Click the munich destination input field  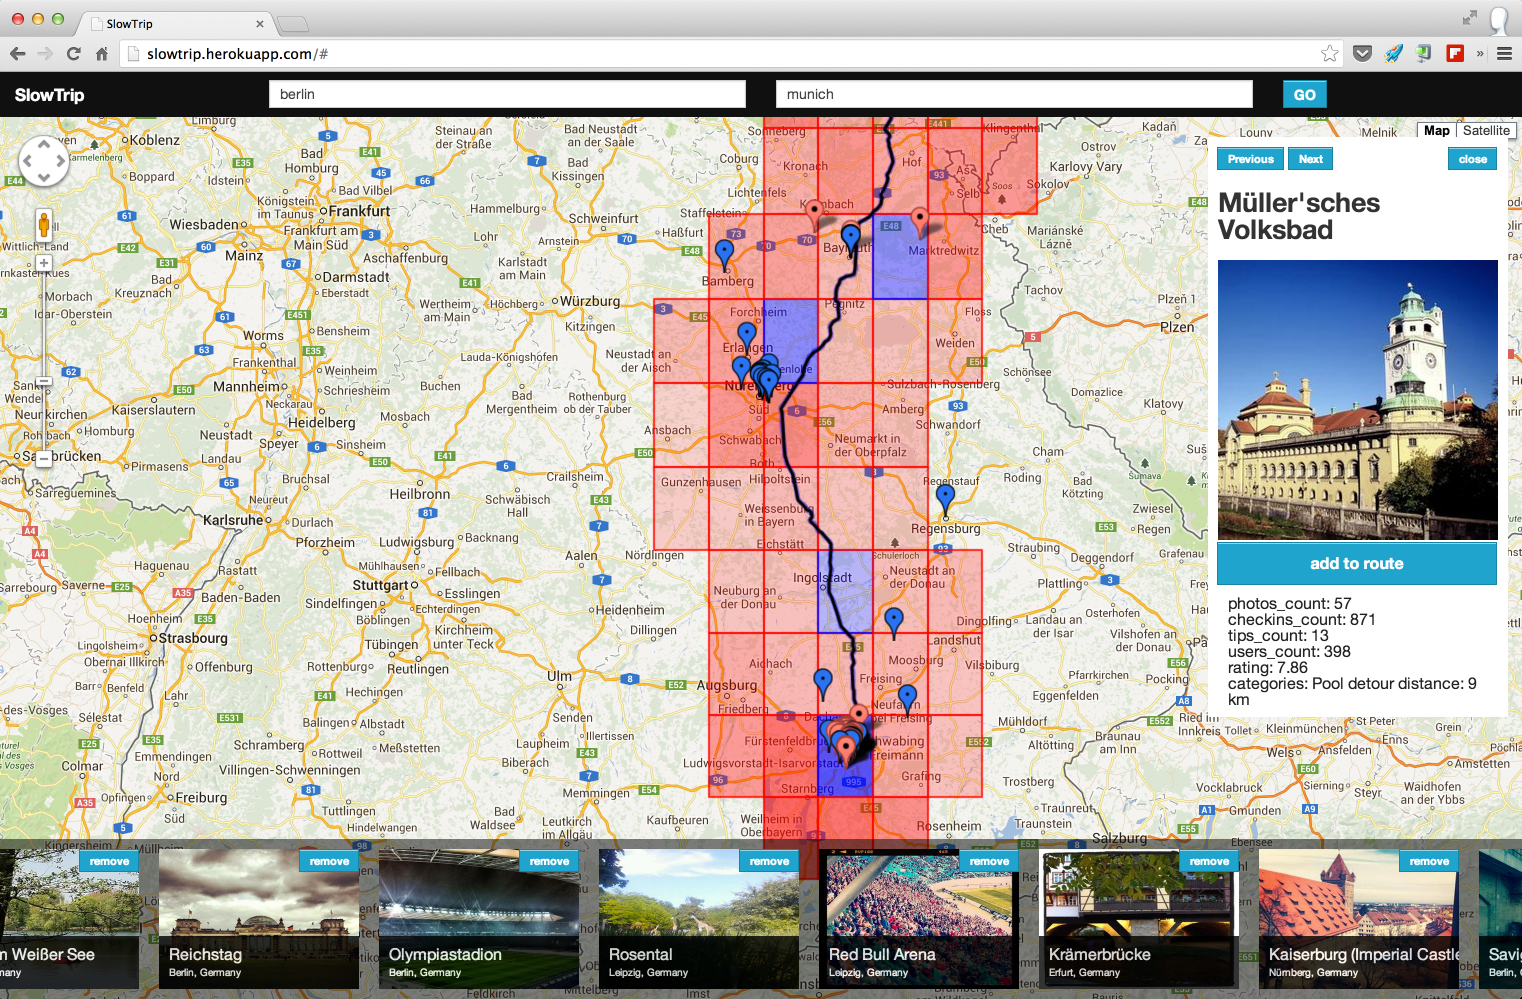coord(1014,94)
